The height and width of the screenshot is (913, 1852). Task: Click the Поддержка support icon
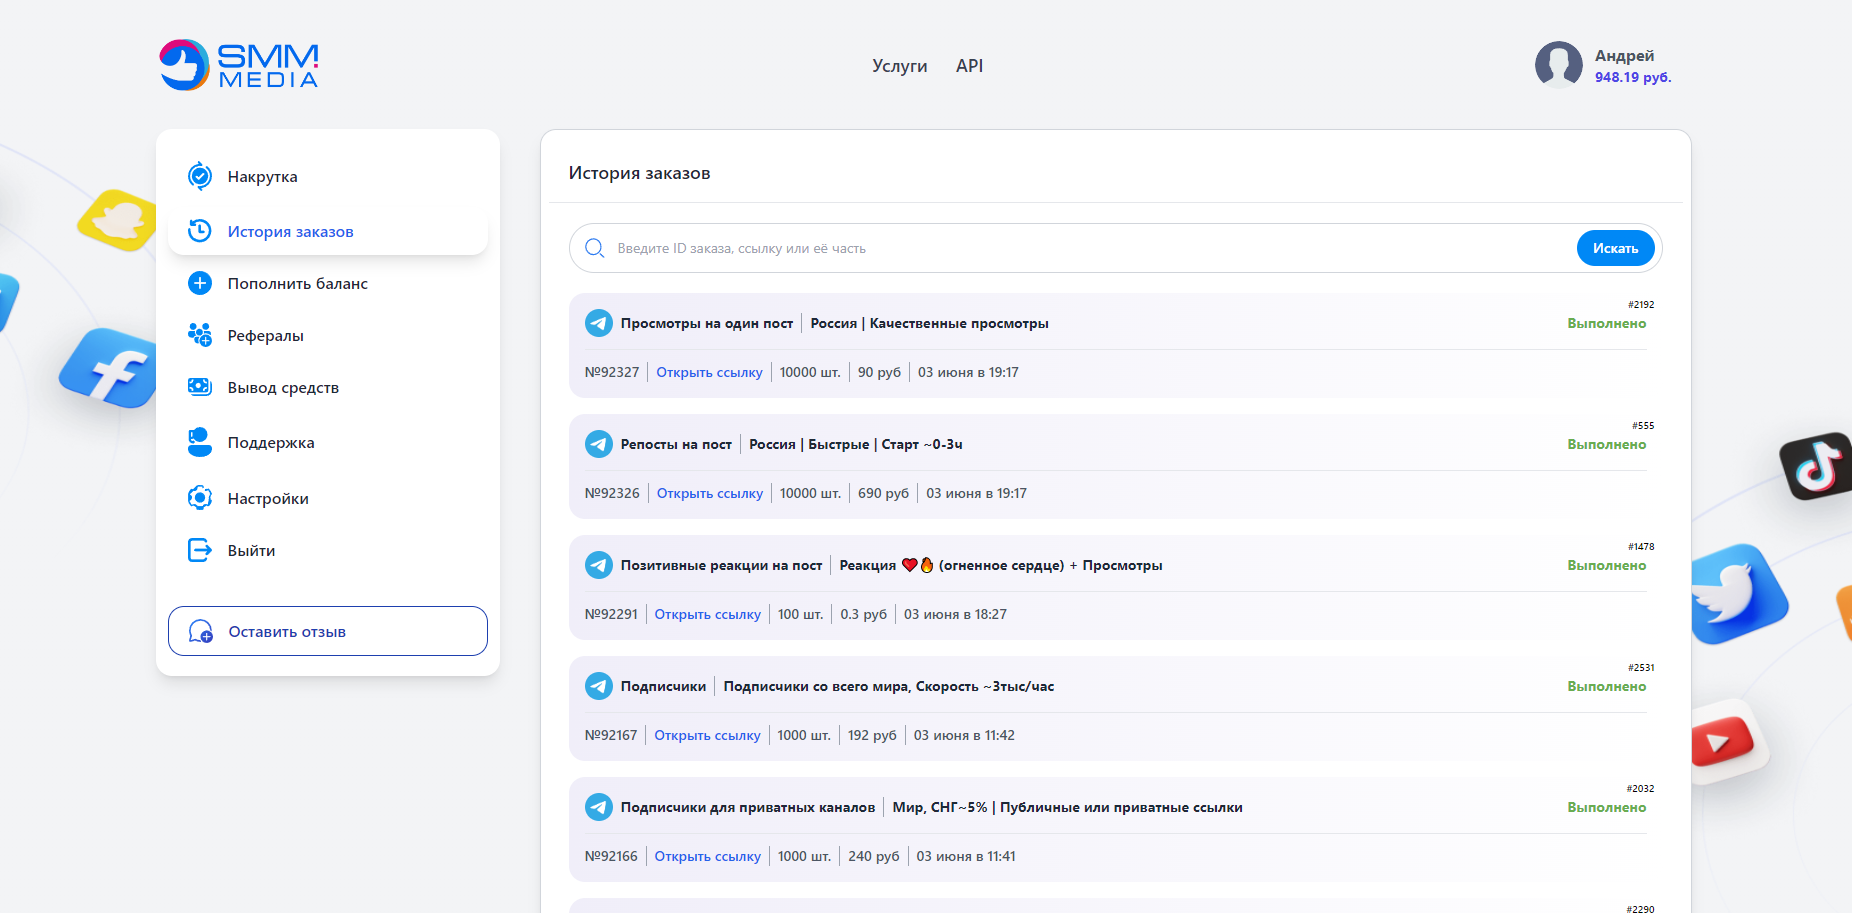point(200,442)
